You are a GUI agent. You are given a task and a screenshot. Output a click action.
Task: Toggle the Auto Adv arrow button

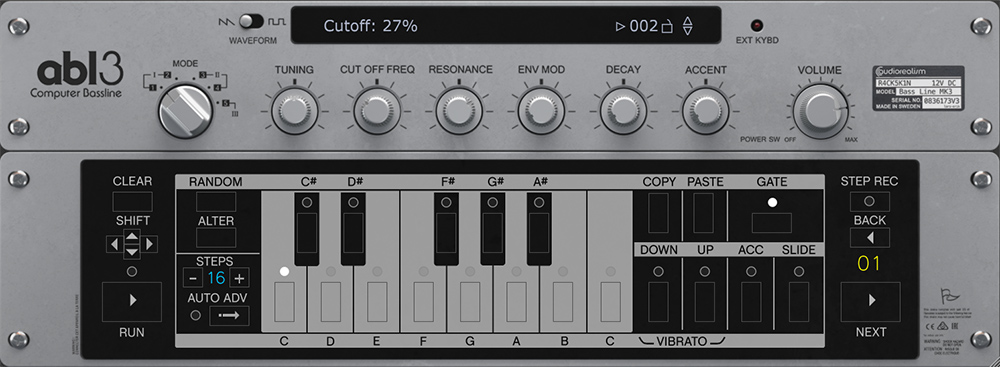tap(229, 315)
